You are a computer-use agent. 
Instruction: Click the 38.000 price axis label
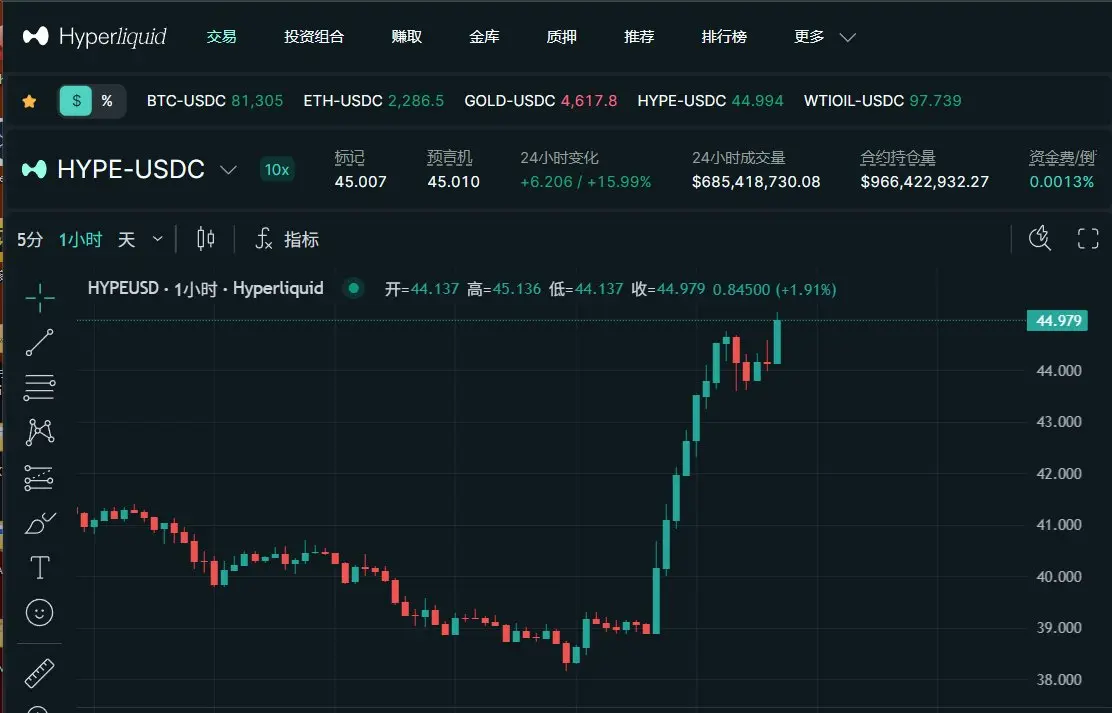tap(1059, 680)
